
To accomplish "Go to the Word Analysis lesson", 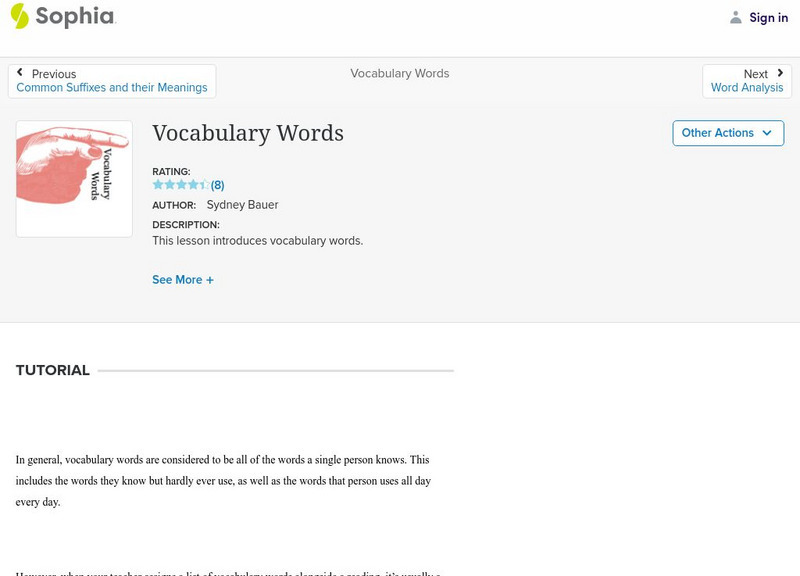I will click(747, 88).
